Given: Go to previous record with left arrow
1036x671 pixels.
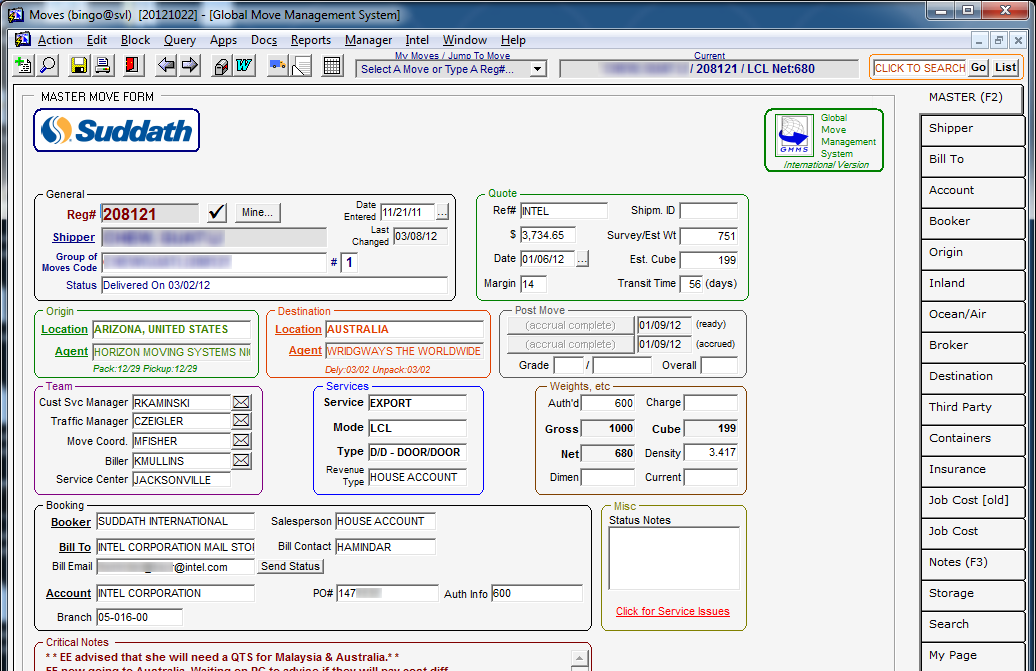Looking at the screenshot, I should tap(165, 65).
